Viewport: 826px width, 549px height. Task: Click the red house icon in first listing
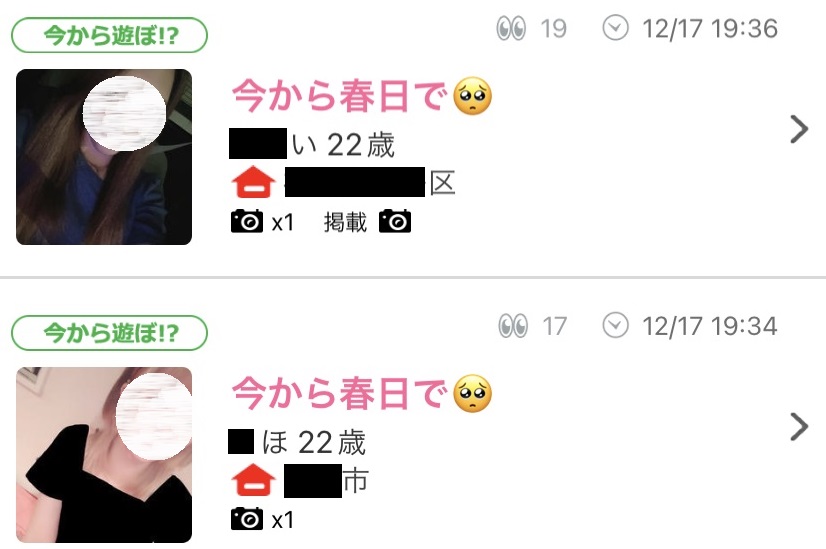click(x=253, y=182)
